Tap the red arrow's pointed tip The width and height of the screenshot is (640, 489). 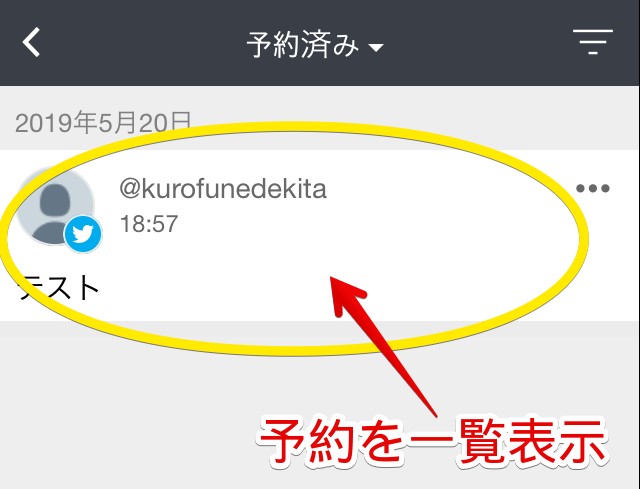(333, 280)
